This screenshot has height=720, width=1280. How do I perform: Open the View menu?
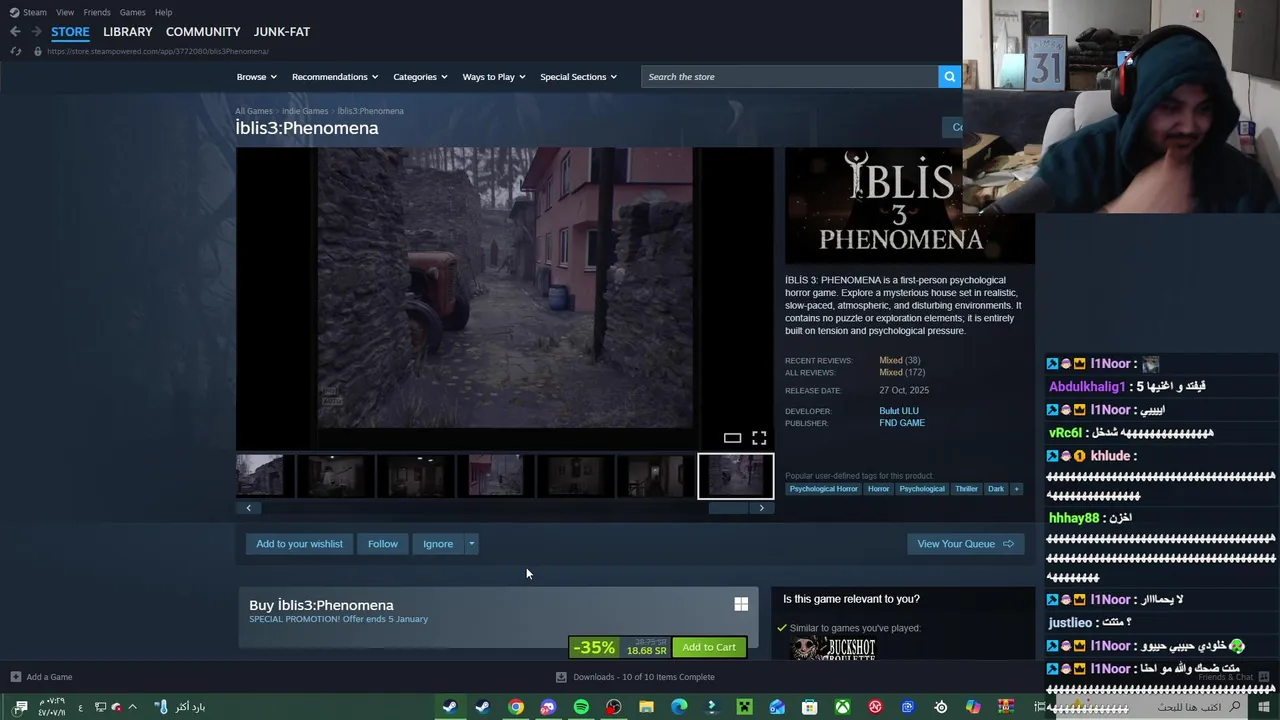click(65, 12)
